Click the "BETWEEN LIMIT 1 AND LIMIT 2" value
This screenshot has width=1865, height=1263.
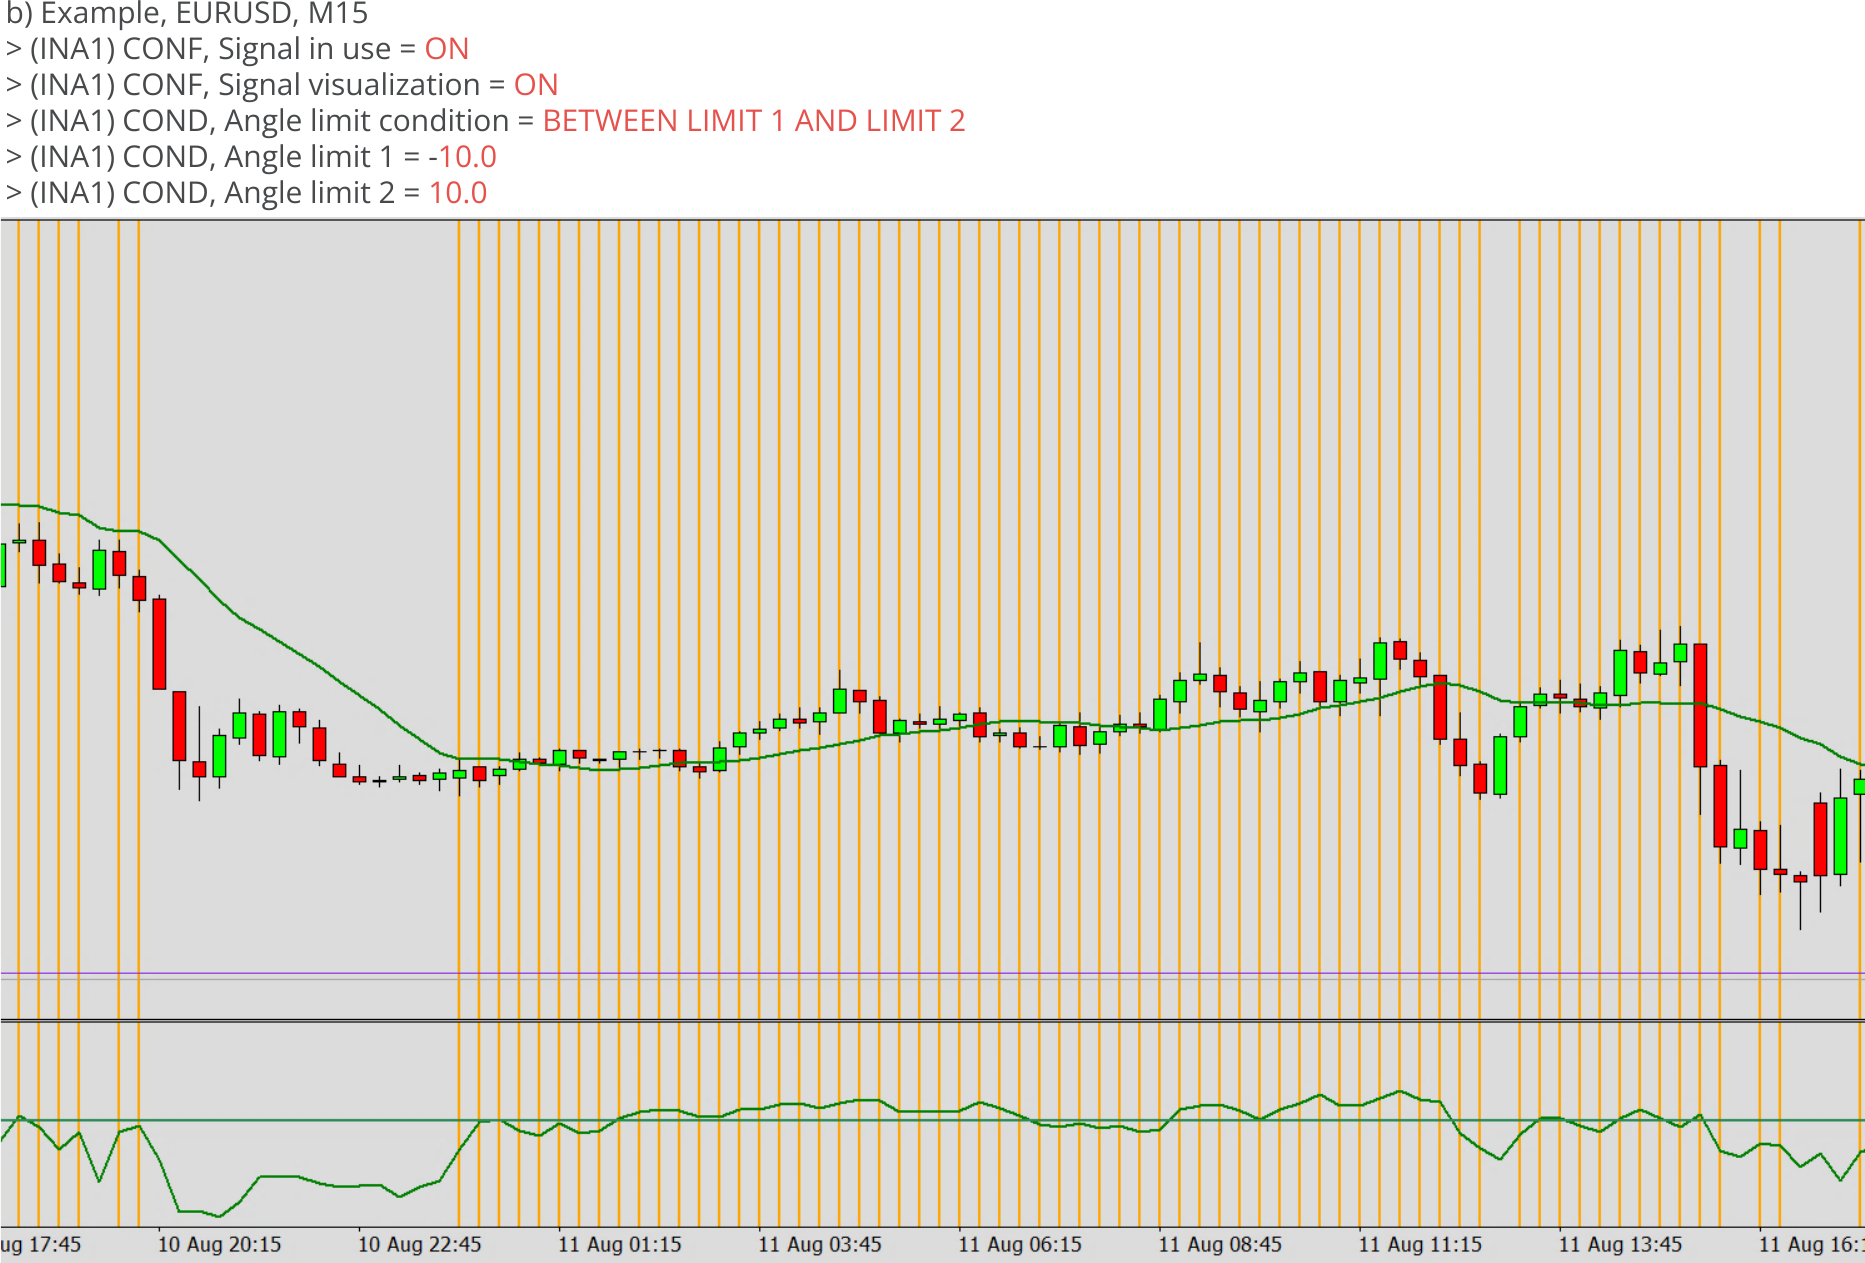[754, 121]
